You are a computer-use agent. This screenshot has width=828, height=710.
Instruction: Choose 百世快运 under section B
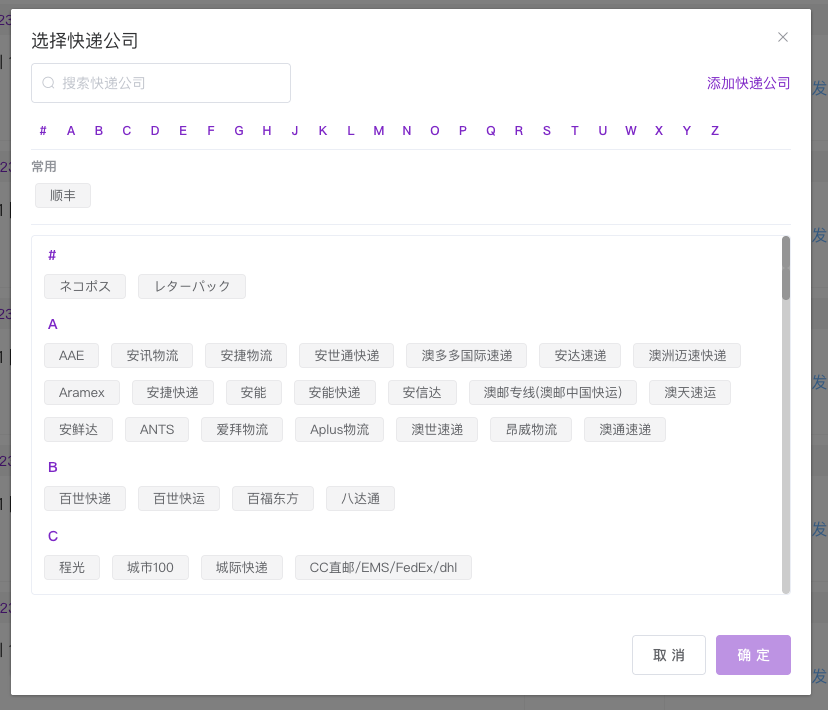point(179,498)
